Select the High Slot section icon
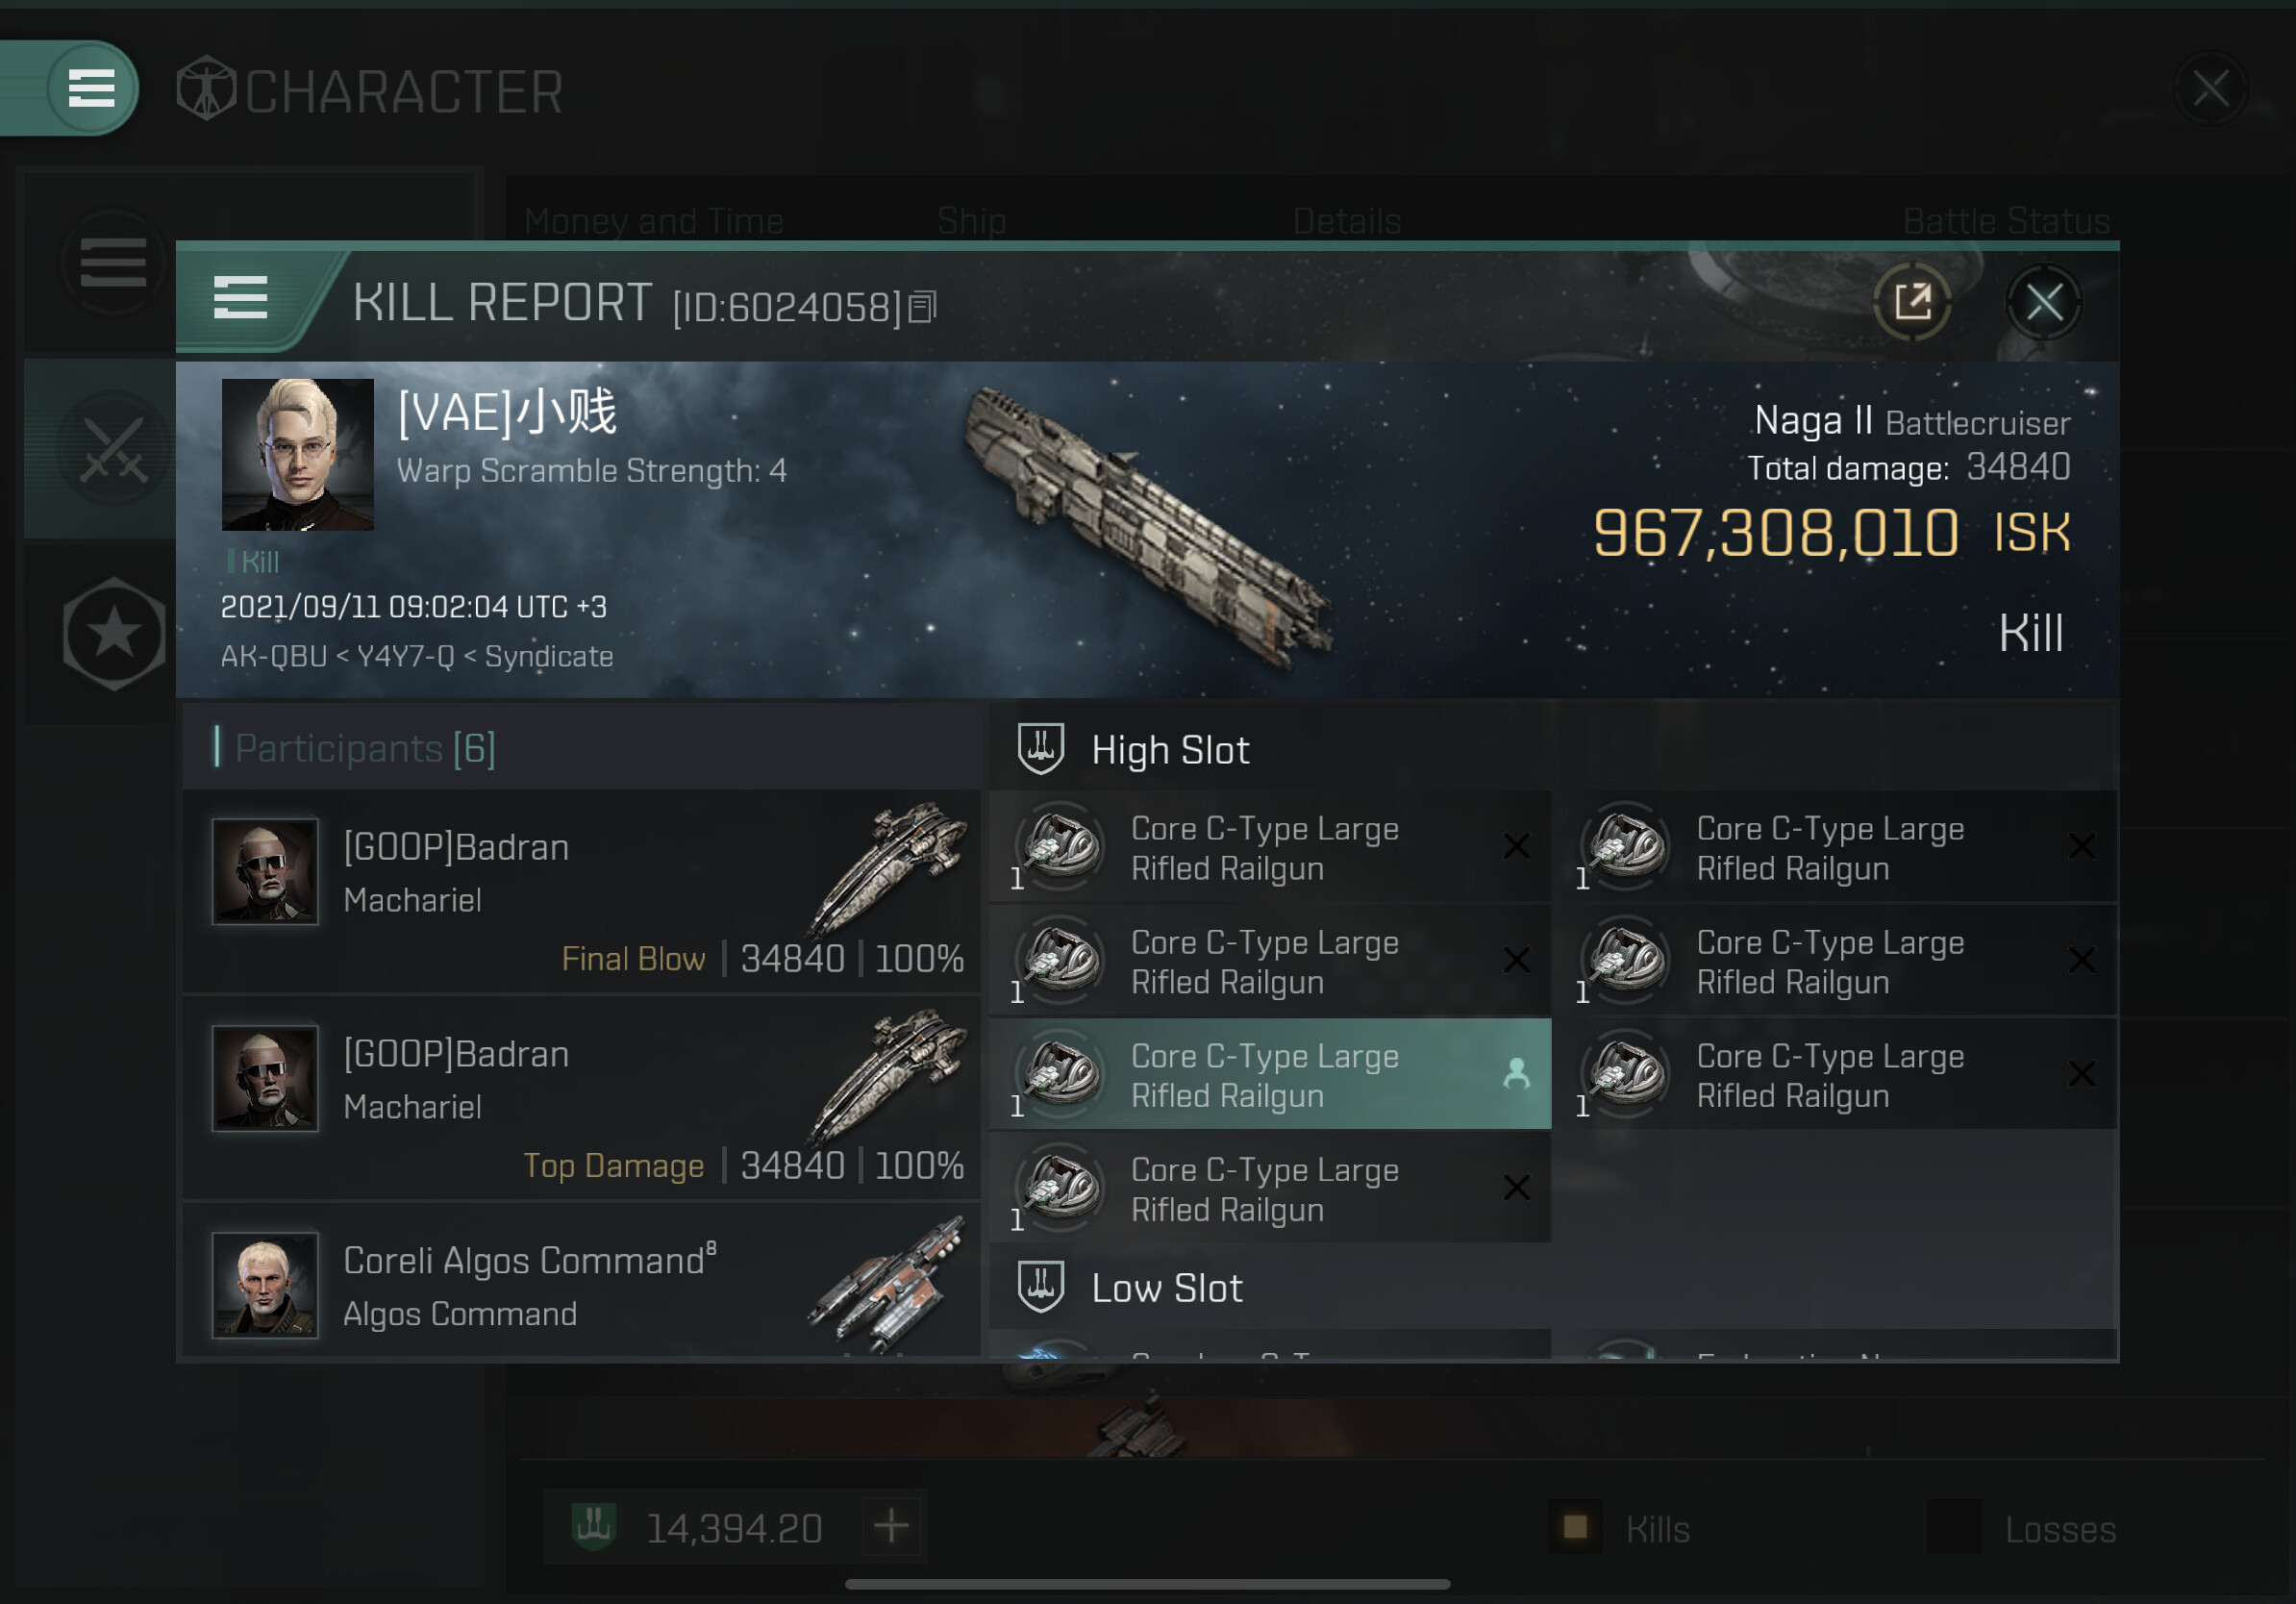The image size is (2296, 1604). (x=1040, y=749)
